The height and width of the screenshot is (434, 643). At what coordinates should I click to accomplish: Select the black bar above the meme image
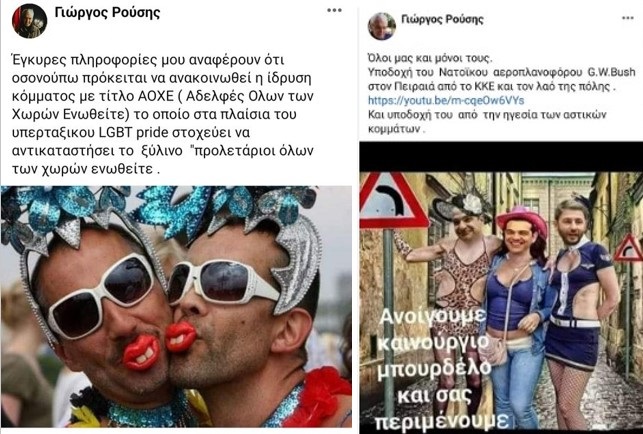[x=501, y=157]
